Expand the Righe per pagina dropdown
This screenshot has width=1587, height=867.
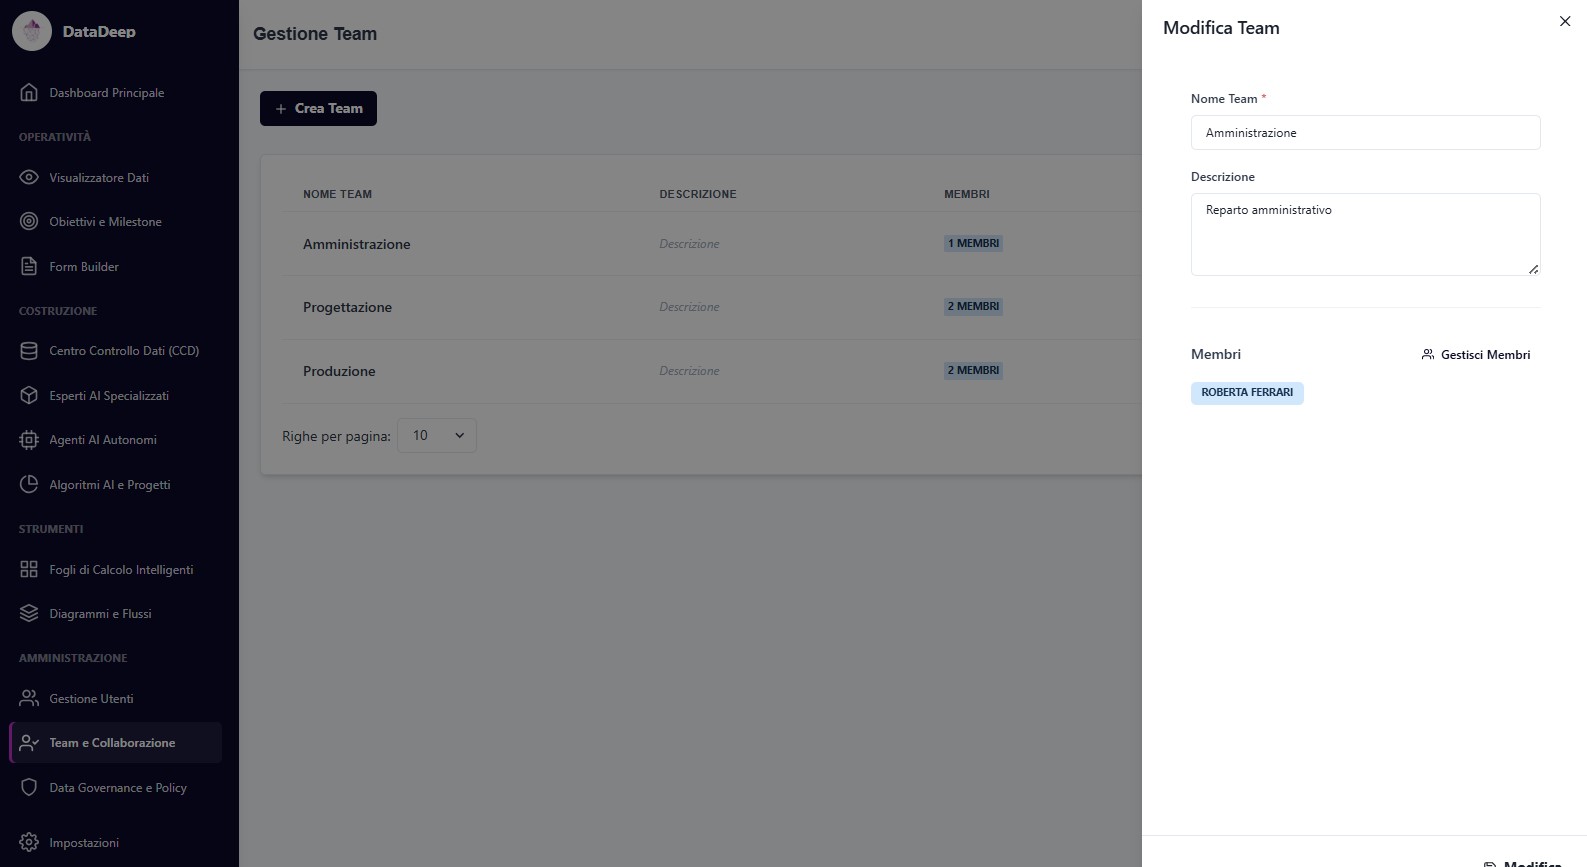pos(437,436)
